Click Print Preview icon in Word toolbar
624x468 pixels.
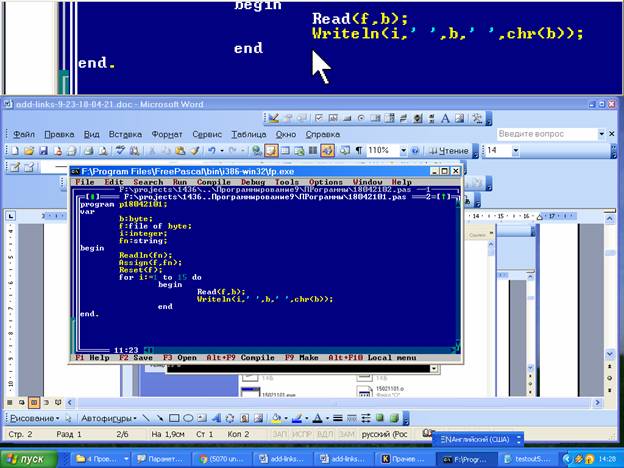coord(103,151)
